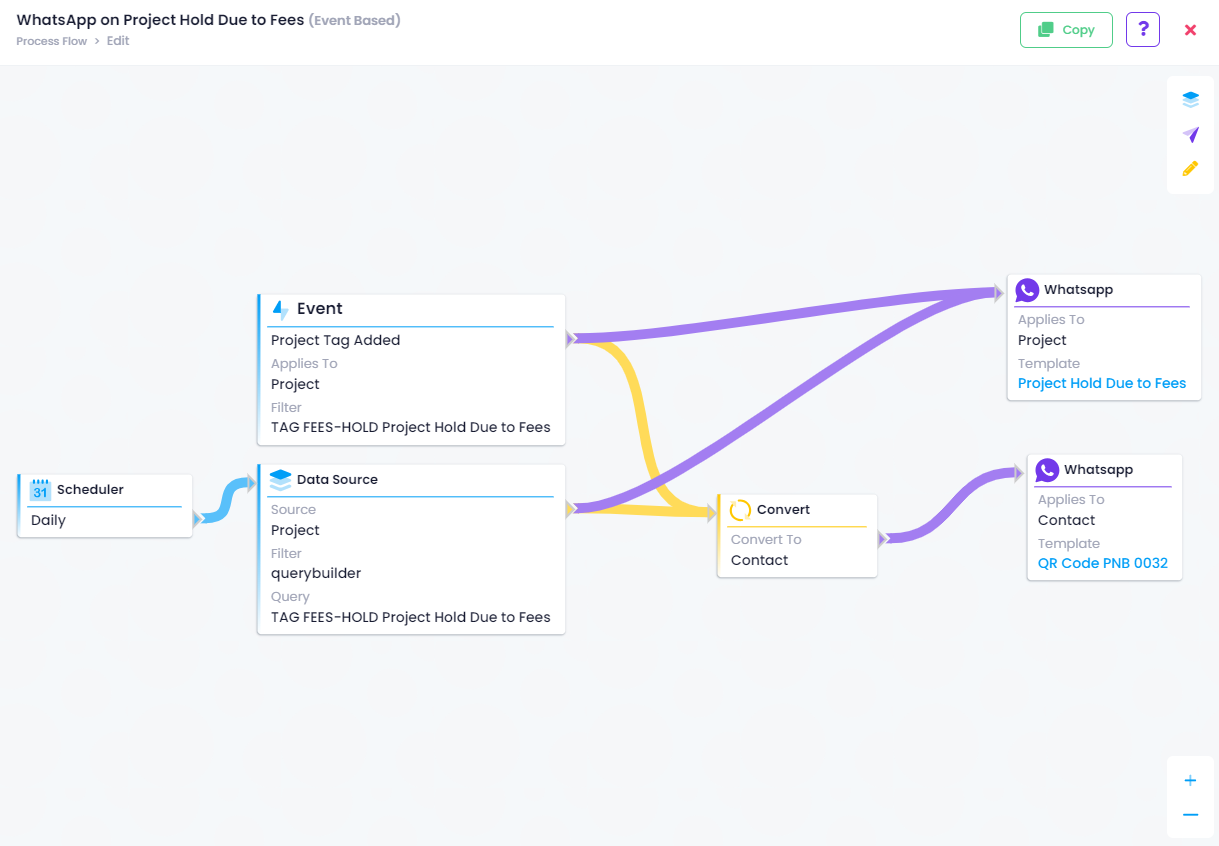Select the Edit breadcrumb item
This screenshot has width=1219, height=846.
[118, 41]
